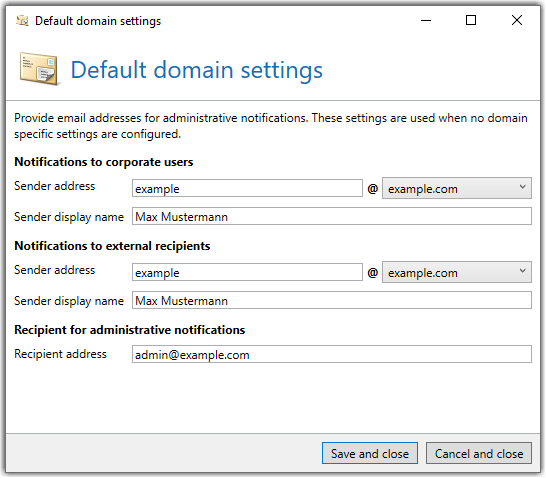Click the Cancel and close button
The image size is (546, 478).
click(x=479, y=453)
